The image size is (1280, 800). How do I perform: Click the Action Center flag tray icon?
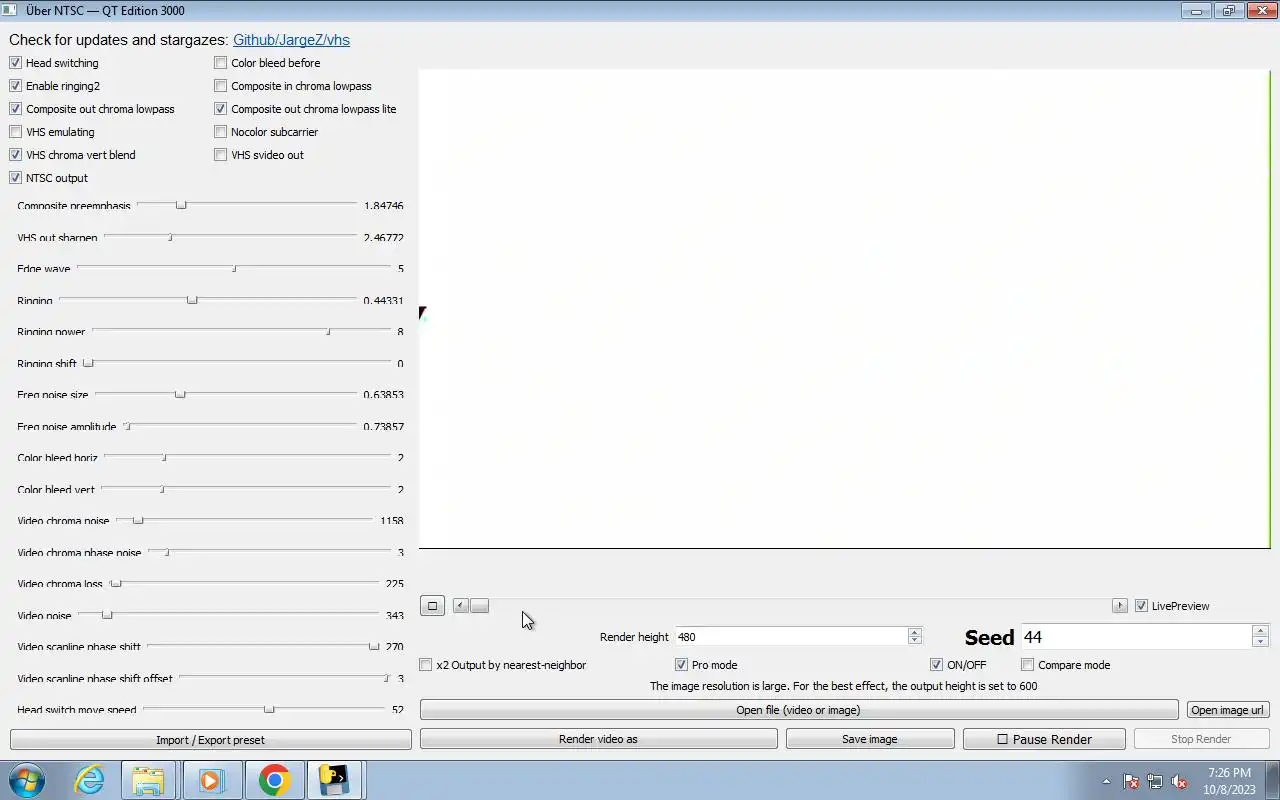1131,782
